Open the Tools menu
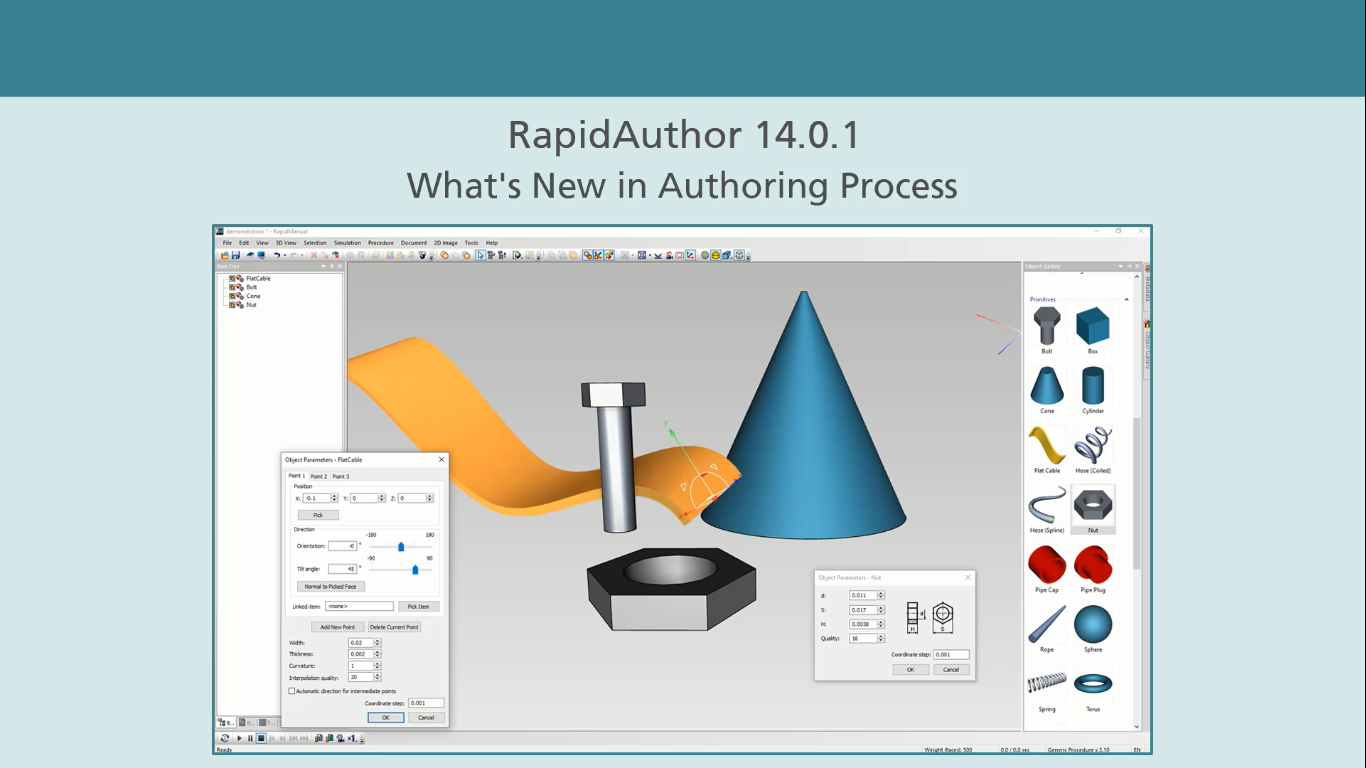 [471, 243]
